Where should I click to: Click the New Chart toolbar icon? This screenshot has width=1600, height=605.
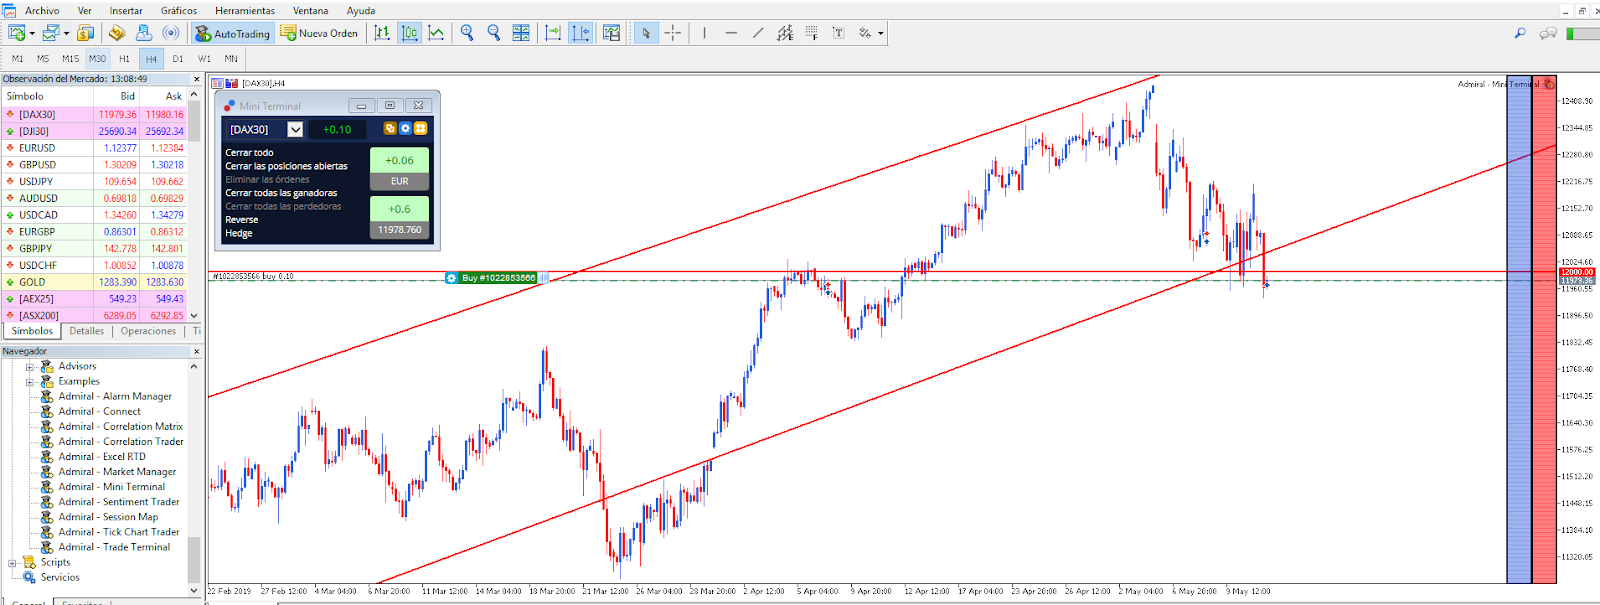coord(17,33)
